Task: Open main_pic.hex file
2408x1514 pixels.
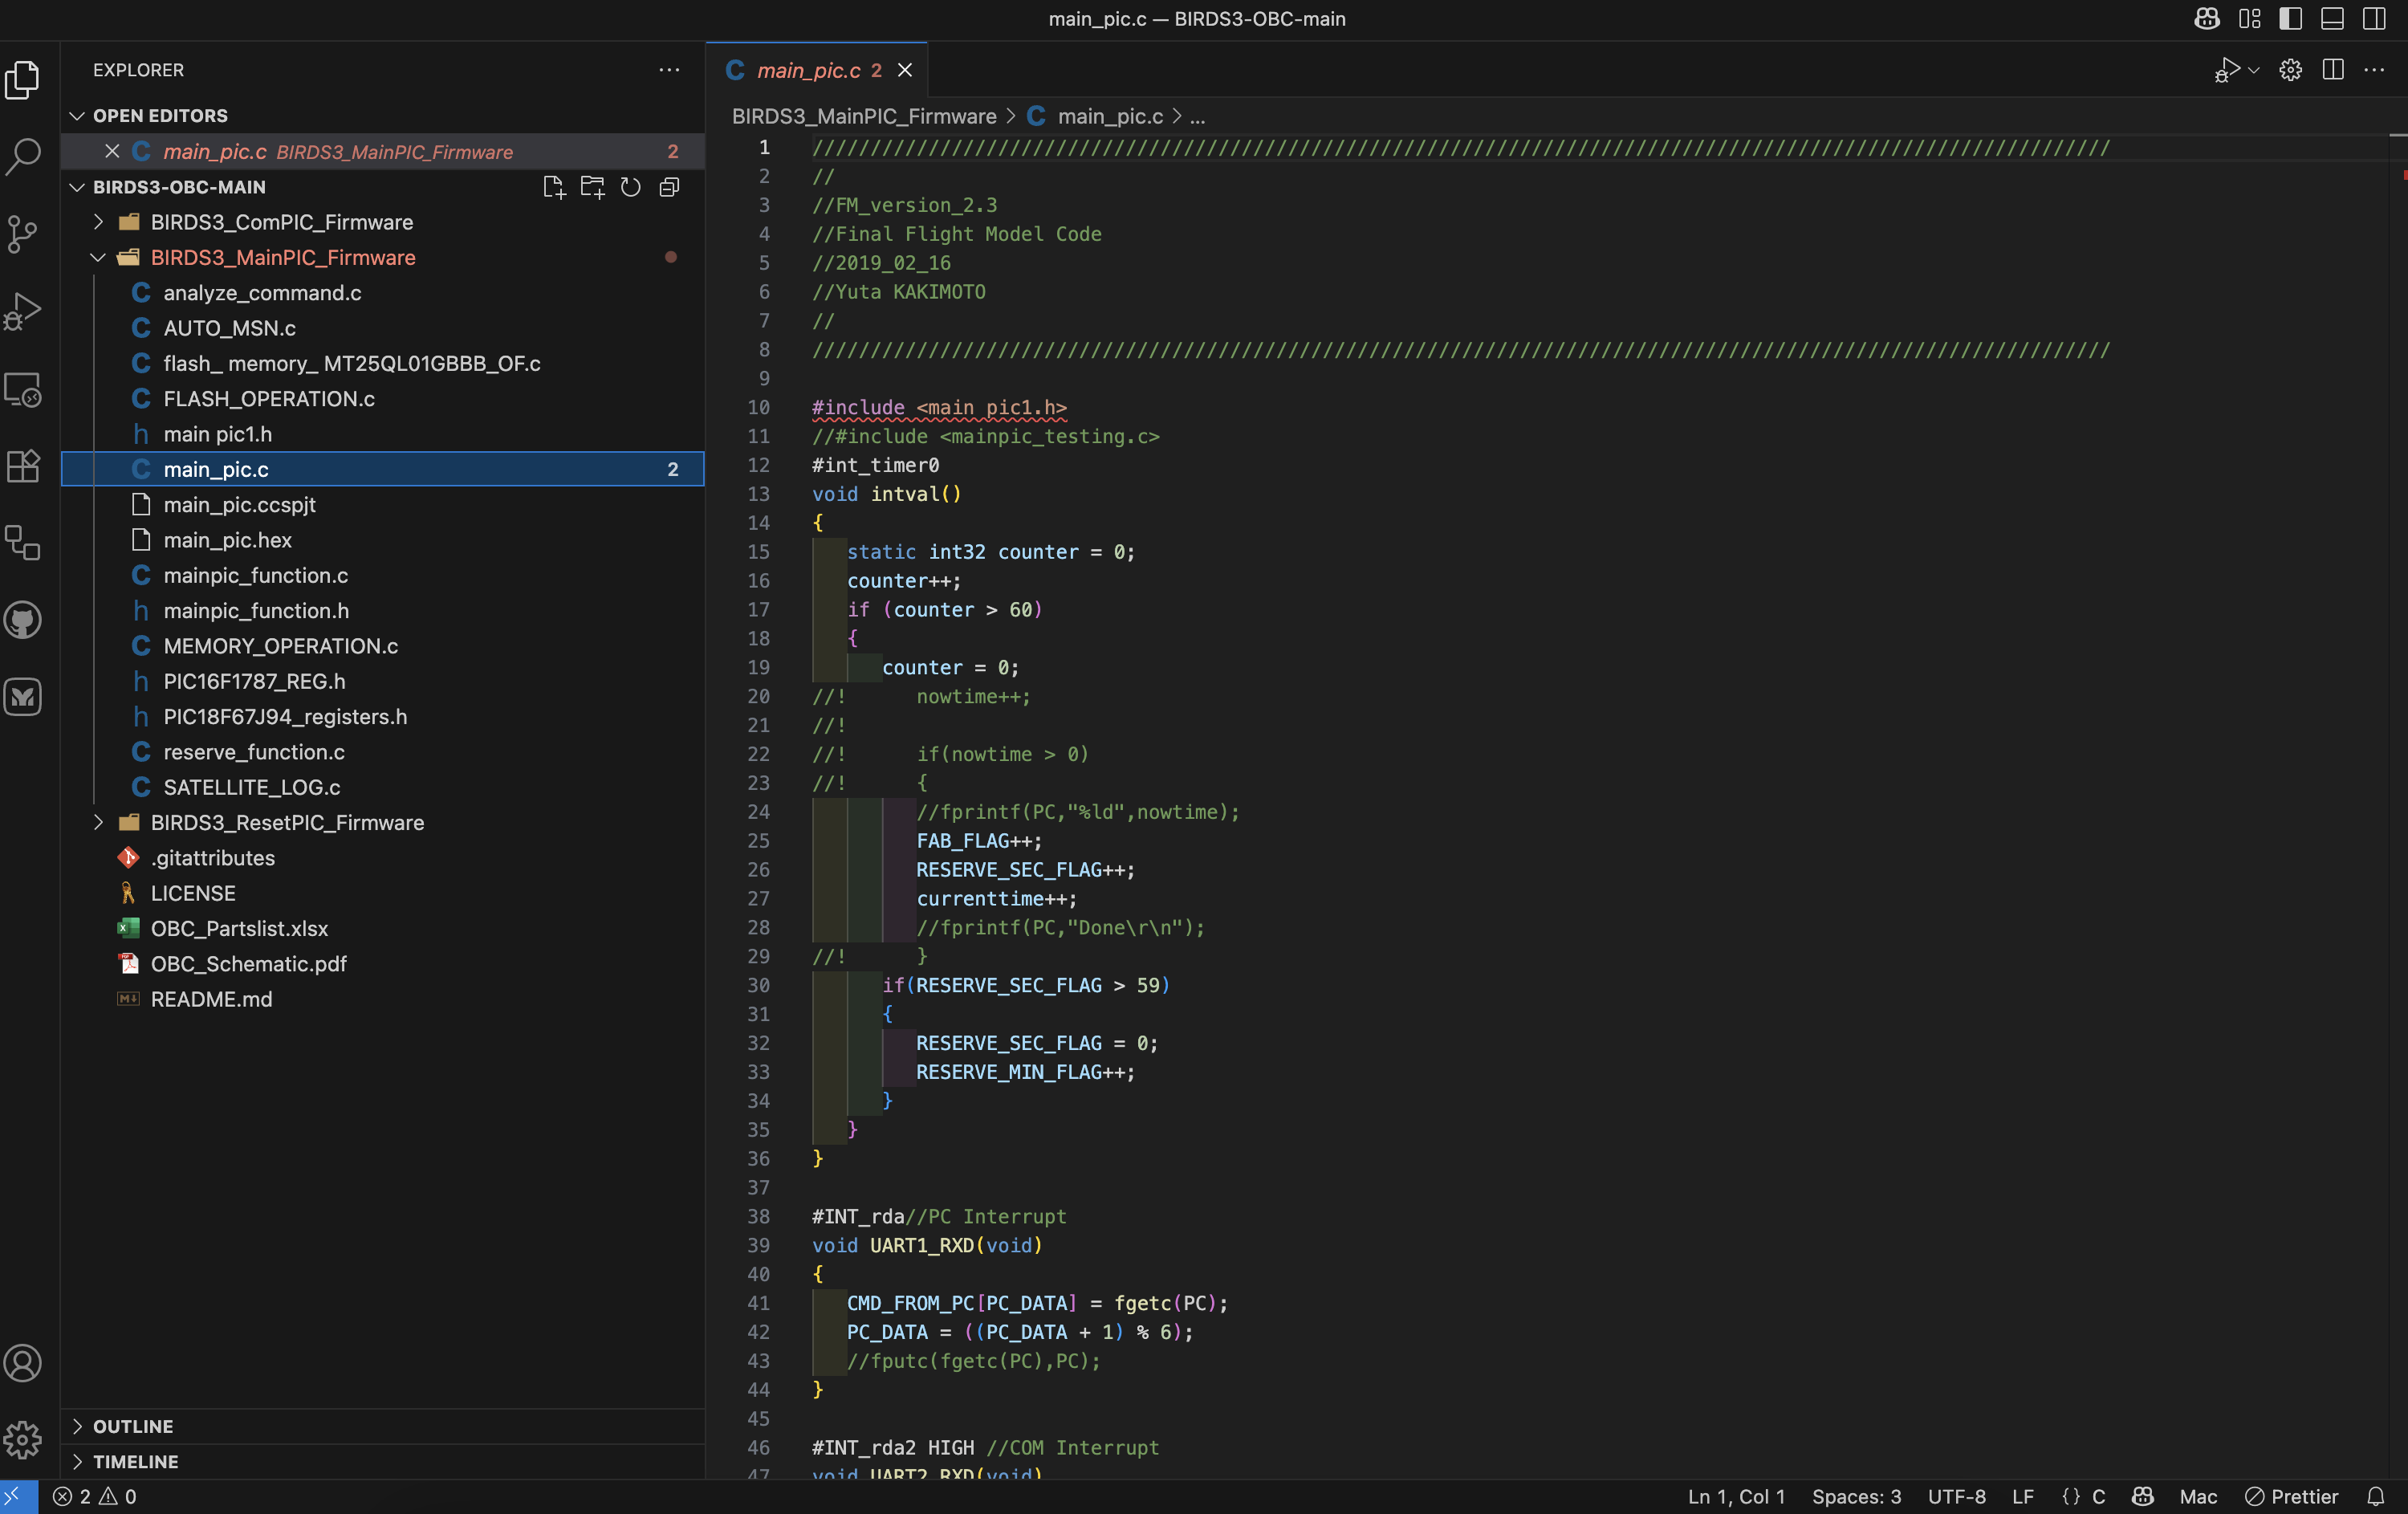Action: (227, 540)
